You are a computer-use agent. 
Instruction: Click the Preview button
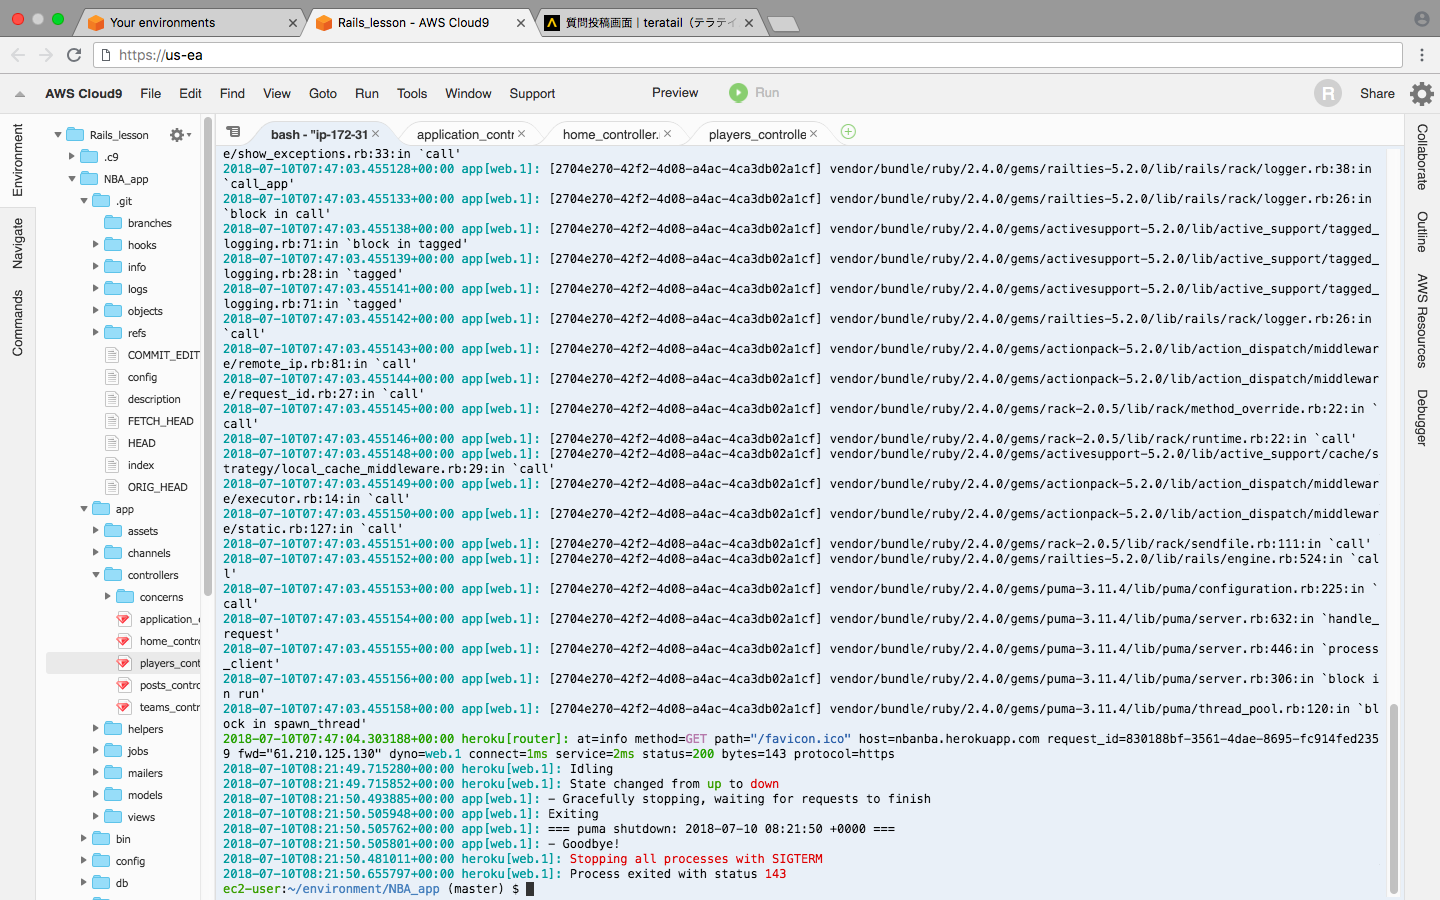click(674, 92)
